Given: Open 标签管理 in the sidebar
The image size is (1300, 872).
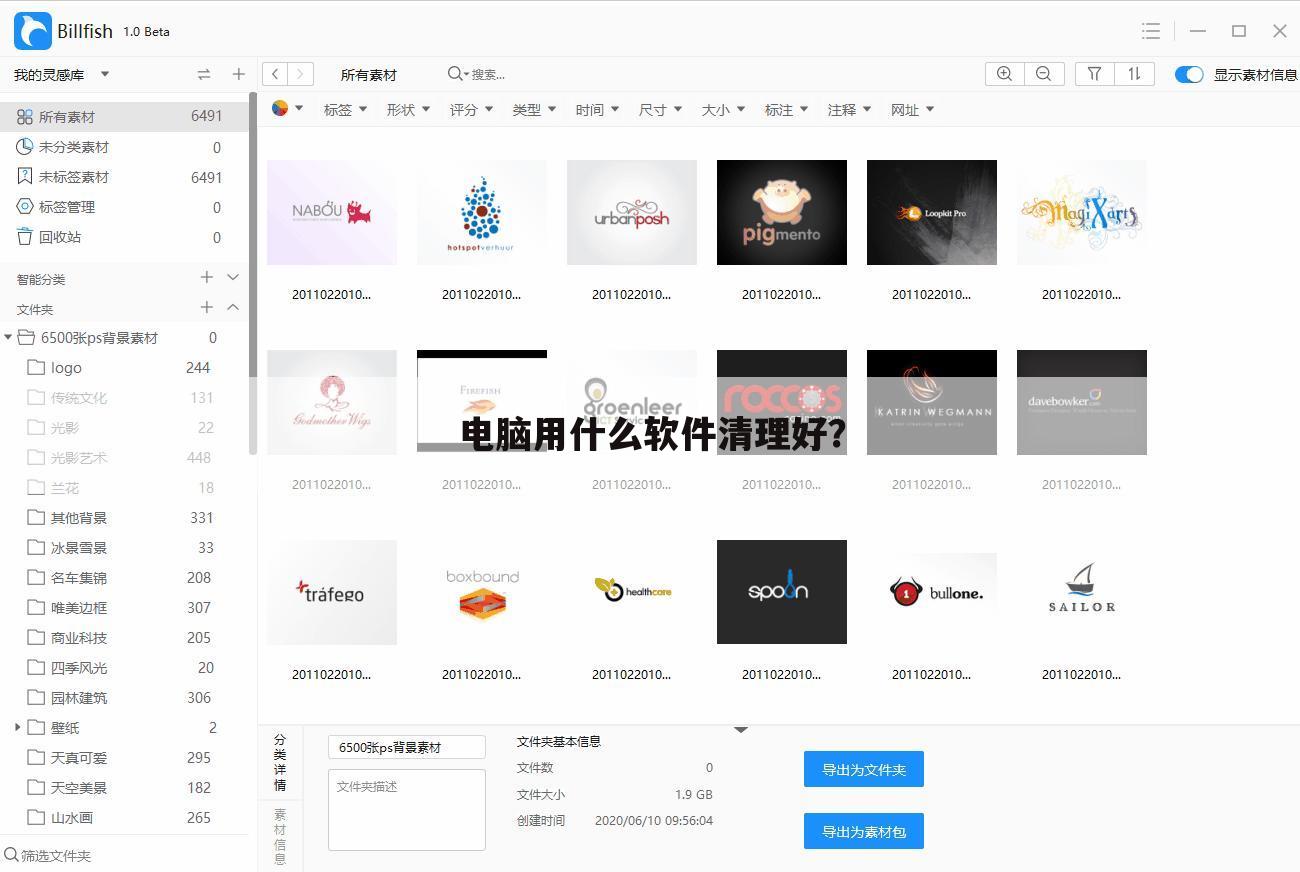Looking at the screenshot, I should [x=124, y=207].
